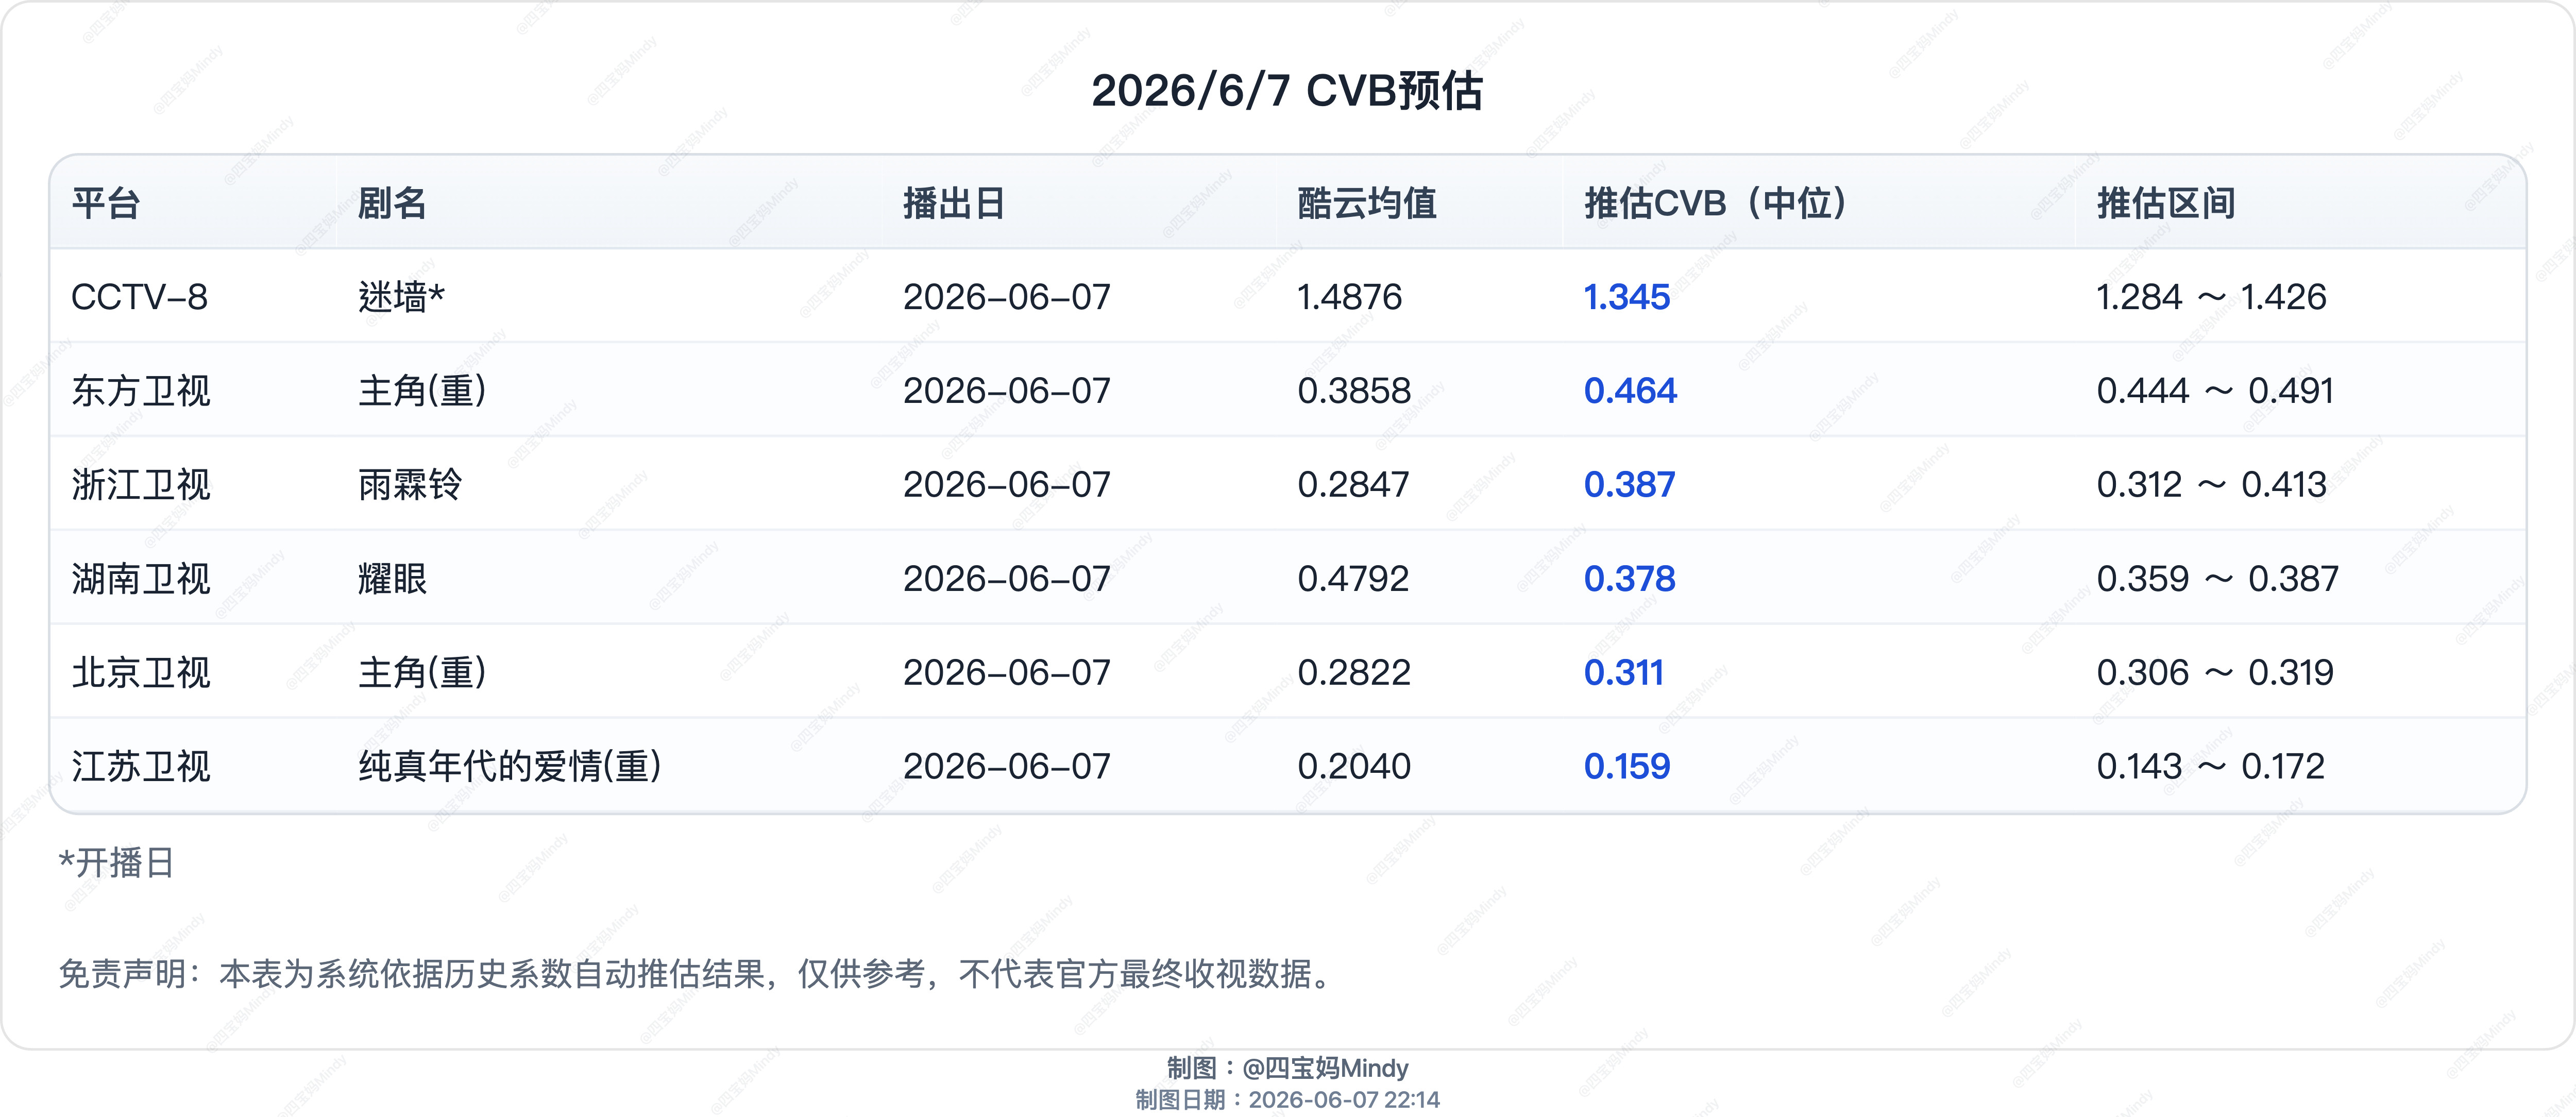Select the '迷墙*' drama name cell

[x=401, y=297]
